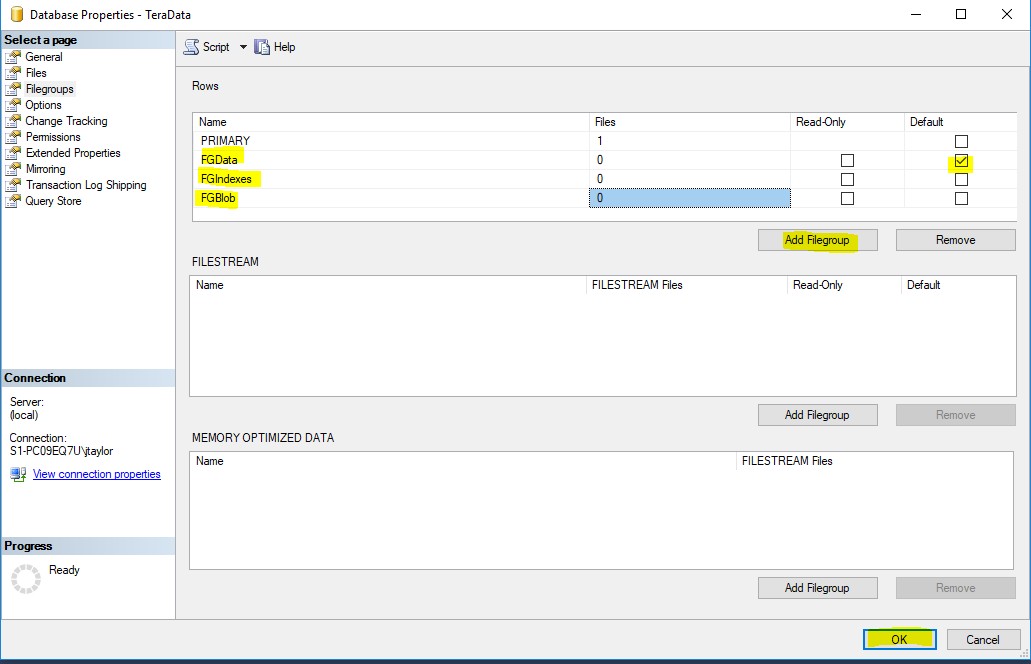Screen dimensions: 1031x664
Task: Click the connection properties computer icon
Action: coord(18,474)
